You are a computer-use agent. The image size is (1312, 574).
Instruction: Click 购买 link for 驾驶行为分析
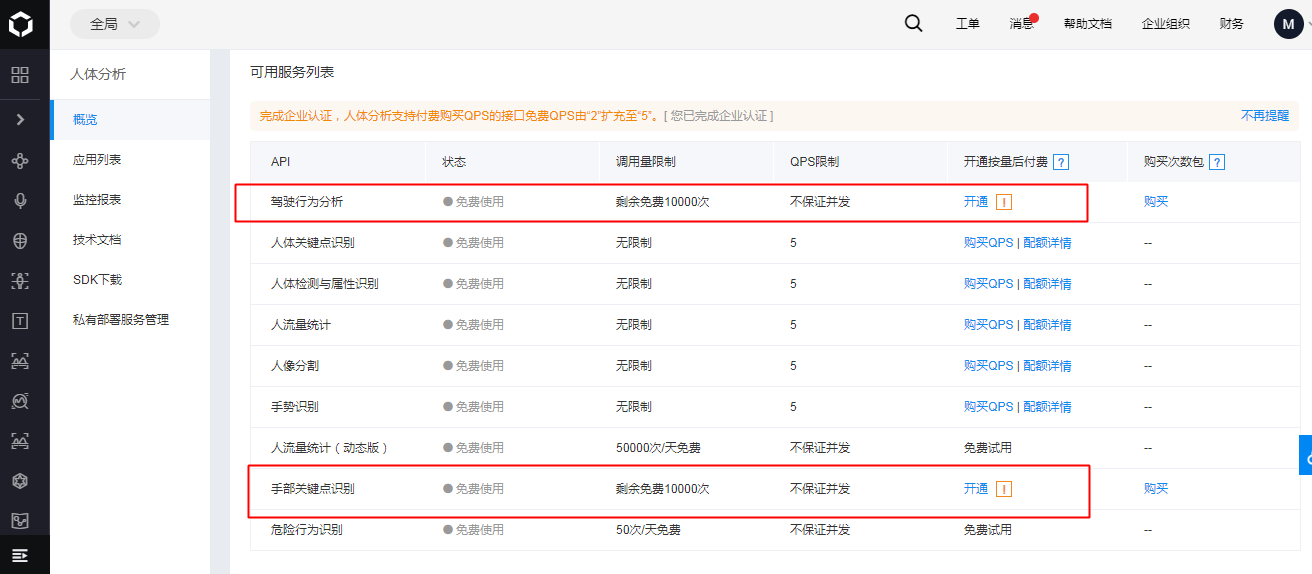coord(1155,202)
